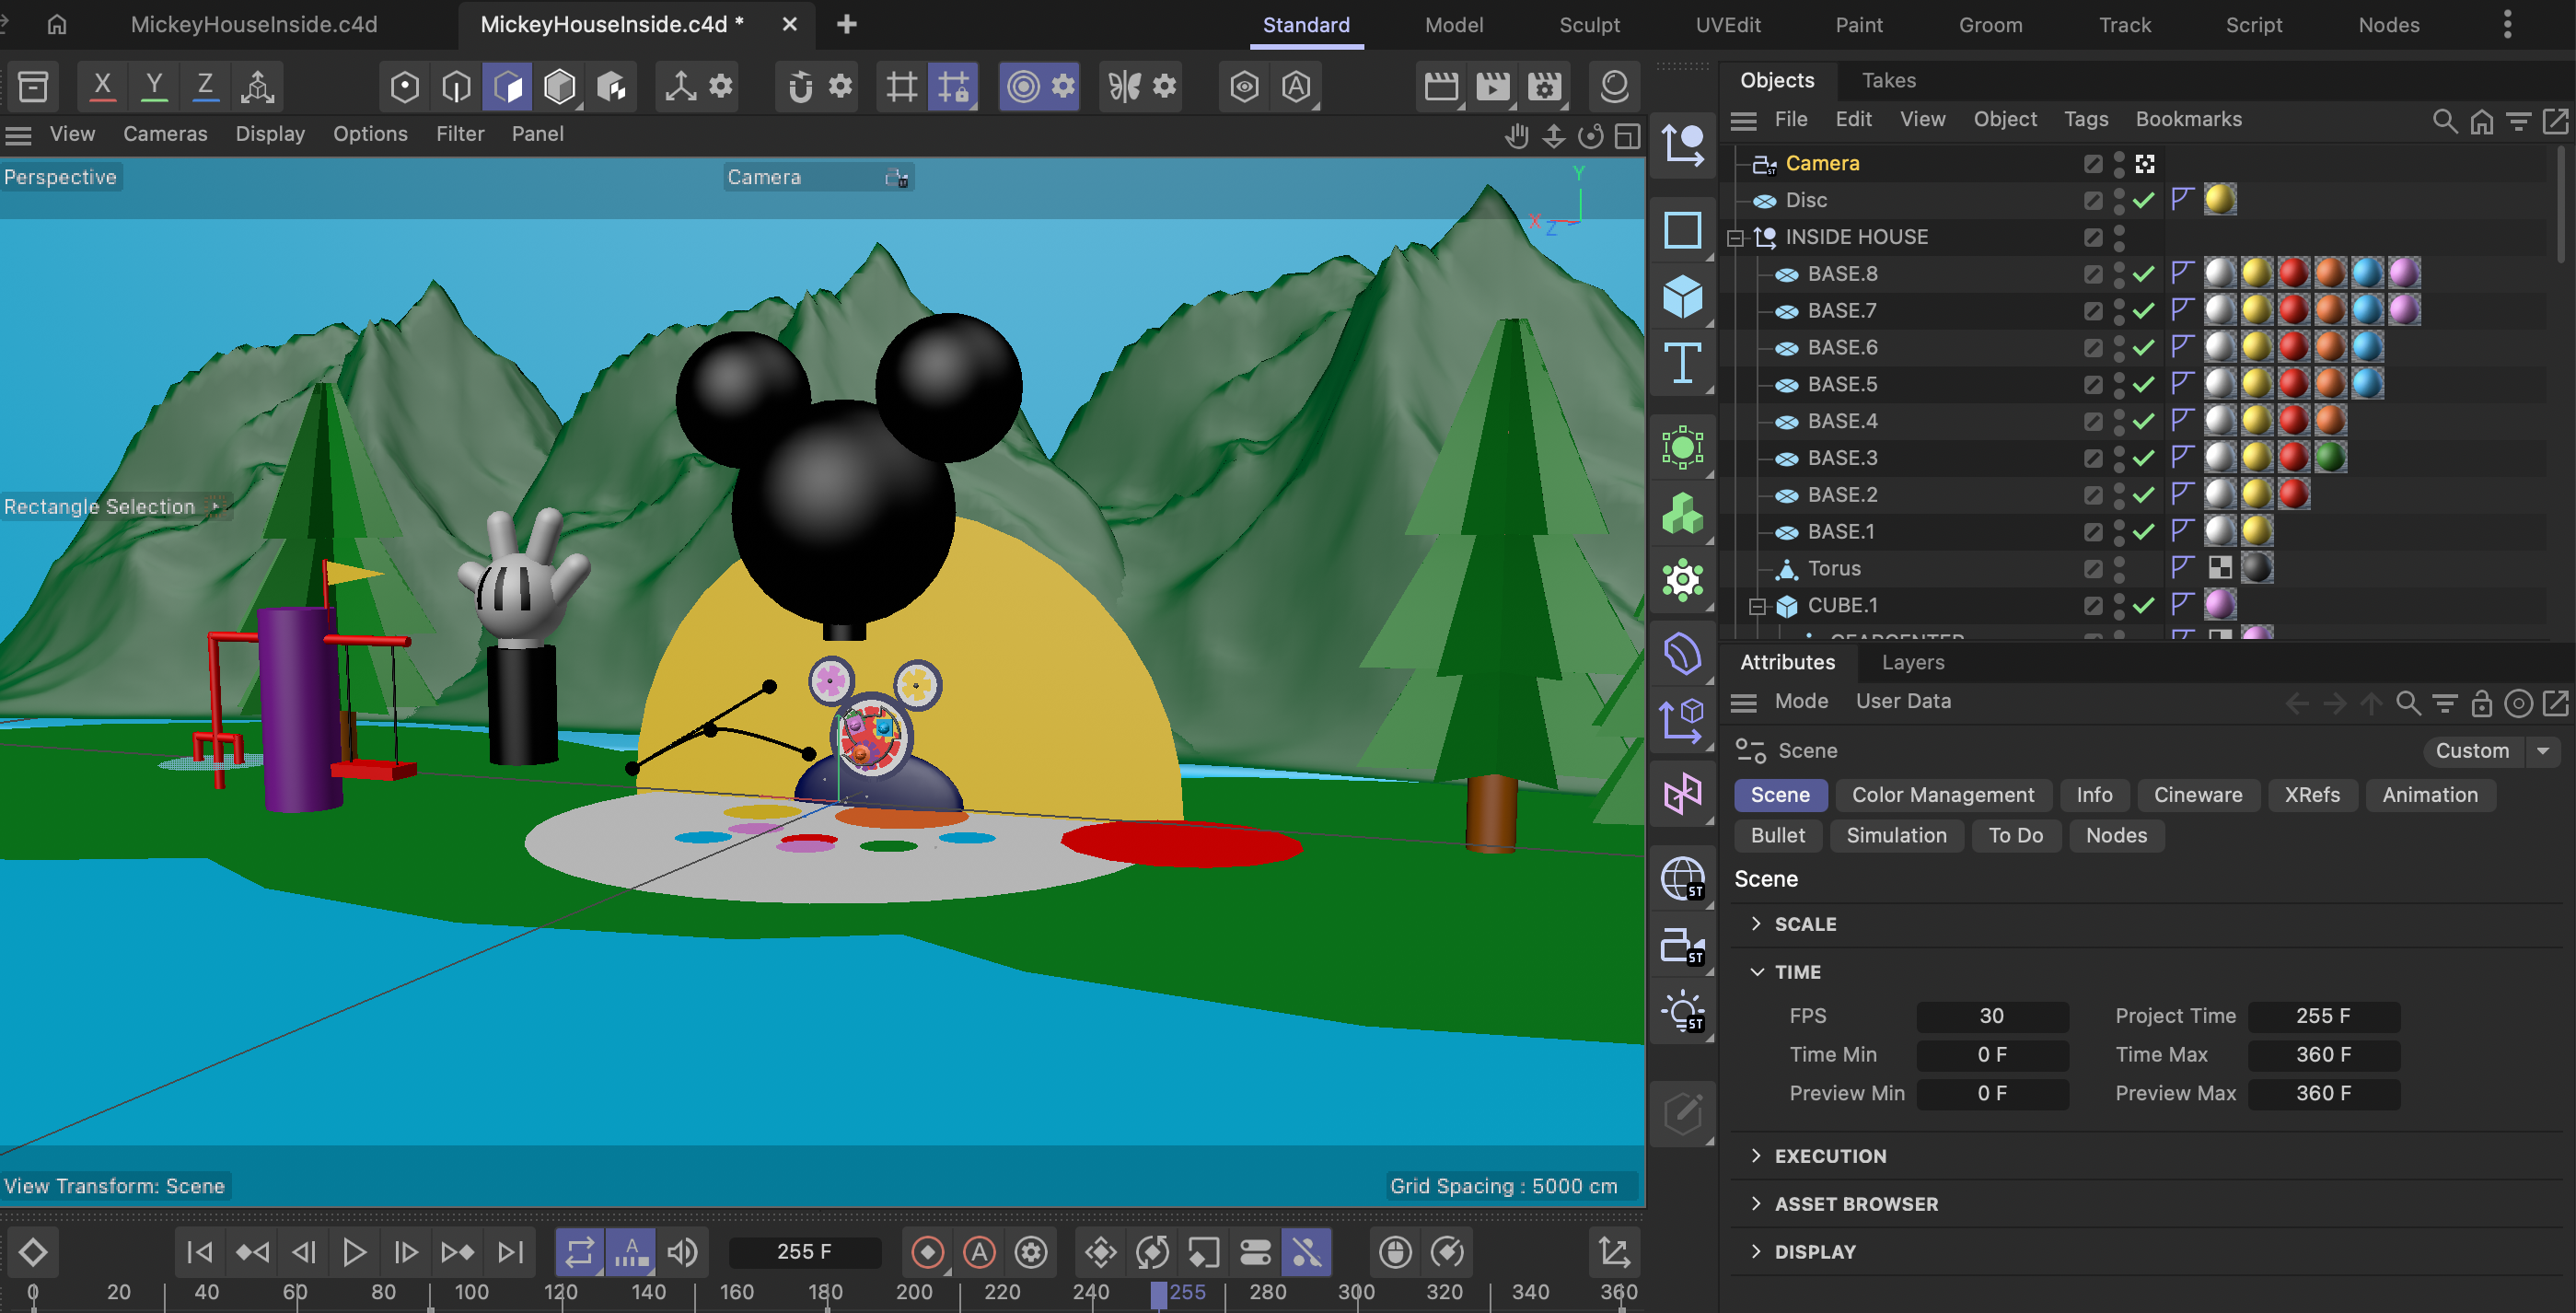
Task: Enable autokeying in the timeline
Action: click(979, 1251)
